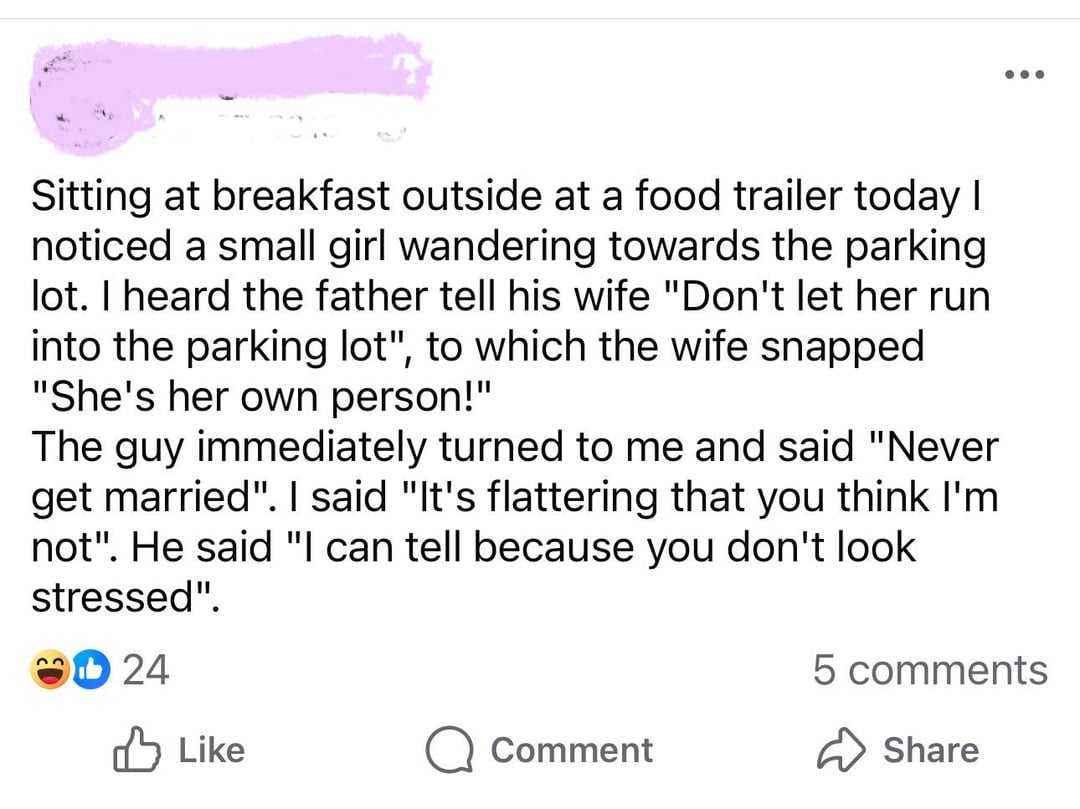Toggle the "Like" text label
Viewport: 1080px width, 809px height.
point(211,751)
